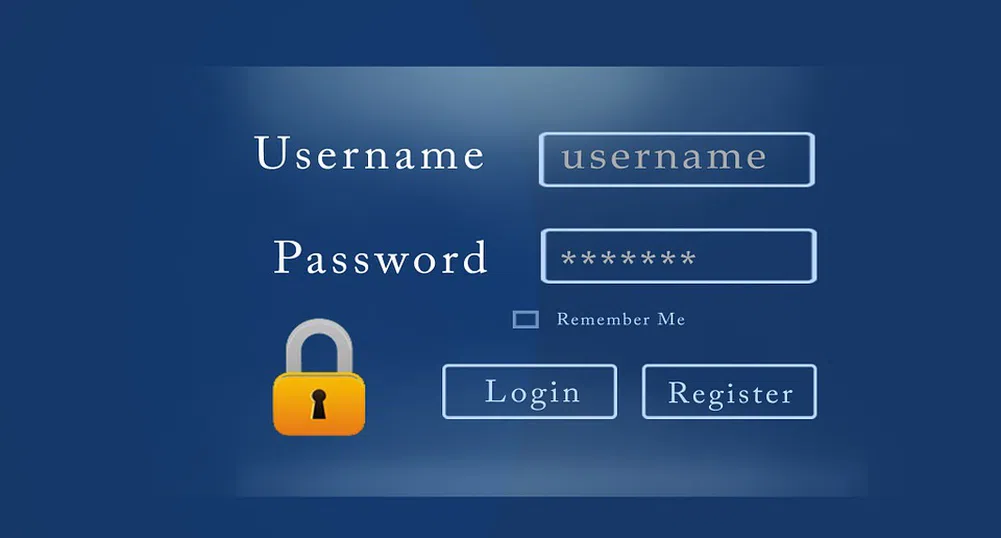This screenshot has height=538, width=1001.
Task: Click the word Login inside its button
Action: (532, 392)
